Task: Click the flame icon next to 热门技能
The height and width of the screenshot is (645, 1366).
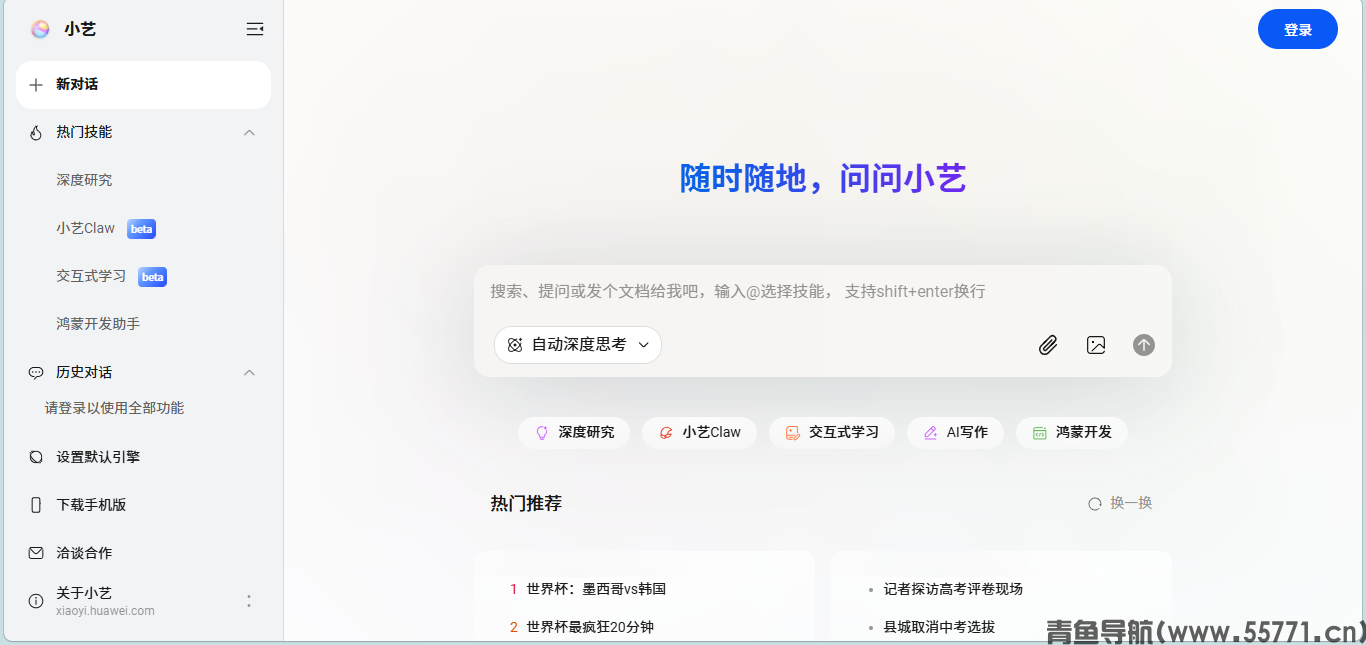Action: (x=36, y=133)
